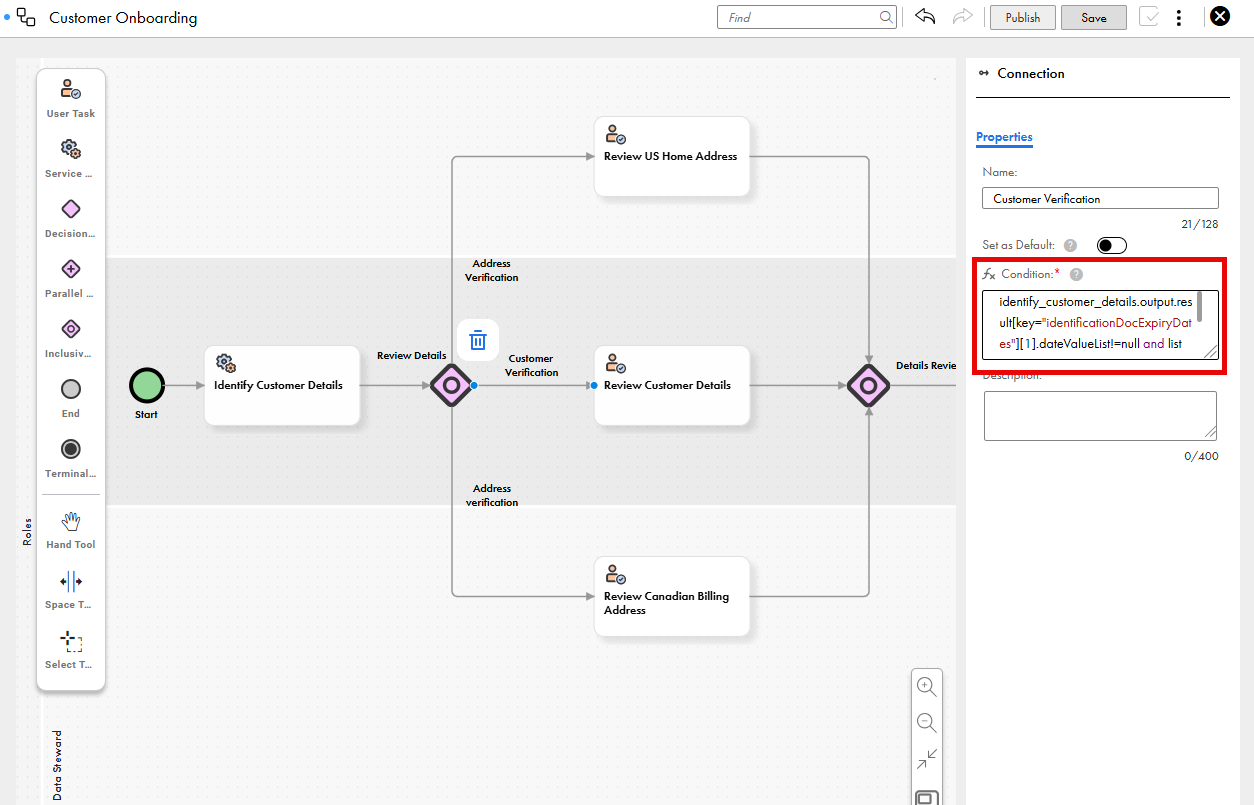Click the Connection panel heading
The image size is (1254, 805).
1031,73
